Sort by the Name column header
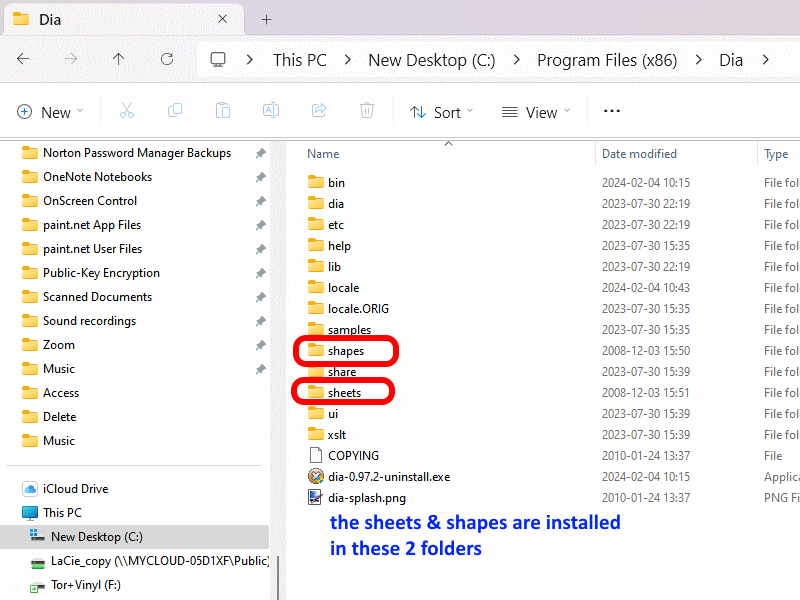 pyautogui.click(x=323, y=154)
